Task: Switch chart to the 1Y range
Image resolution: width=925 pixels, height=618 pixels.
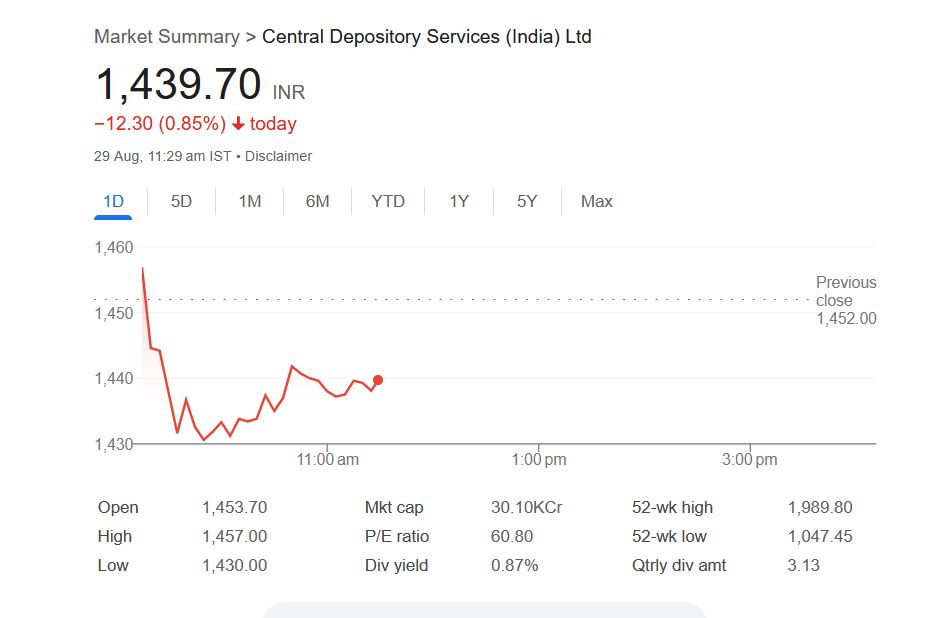Action: point(459,201)
